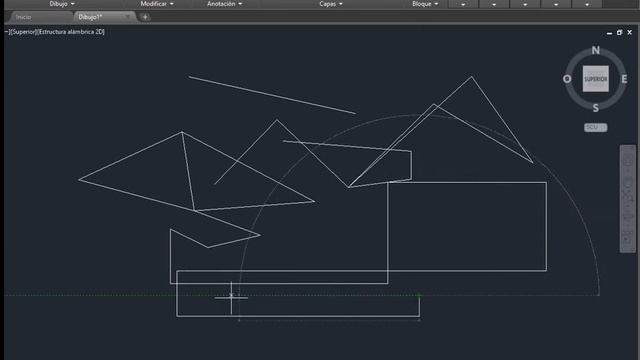The height and width of the screenshot is (360, 640).
Task: Select the Dibujo1* drawing tab
Action: point(90,17)
